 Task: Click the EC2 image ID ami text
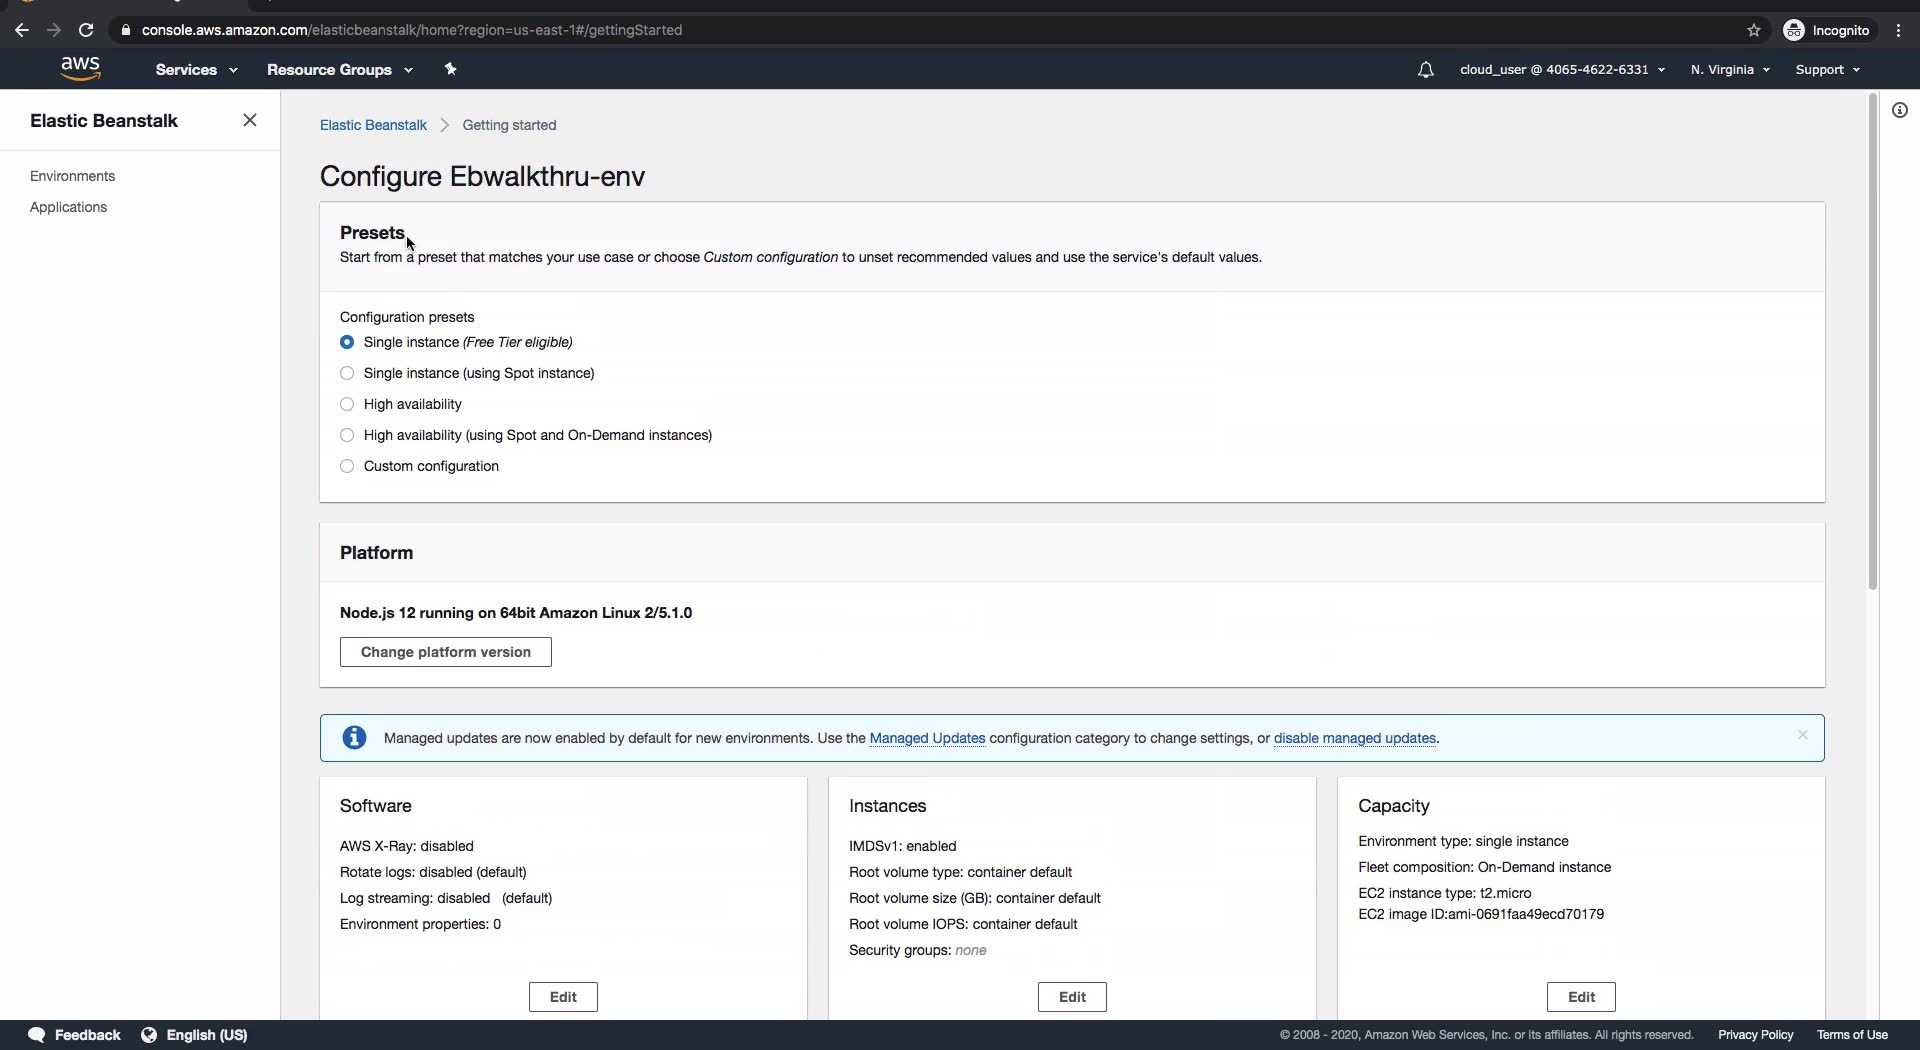(x=1481, y=914)
